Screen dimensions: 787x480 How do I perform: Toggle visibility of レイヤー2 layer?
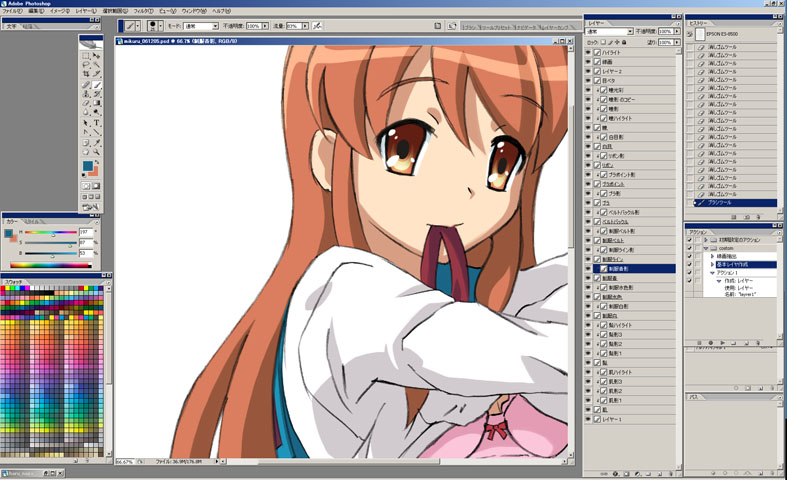coord(588,71)
